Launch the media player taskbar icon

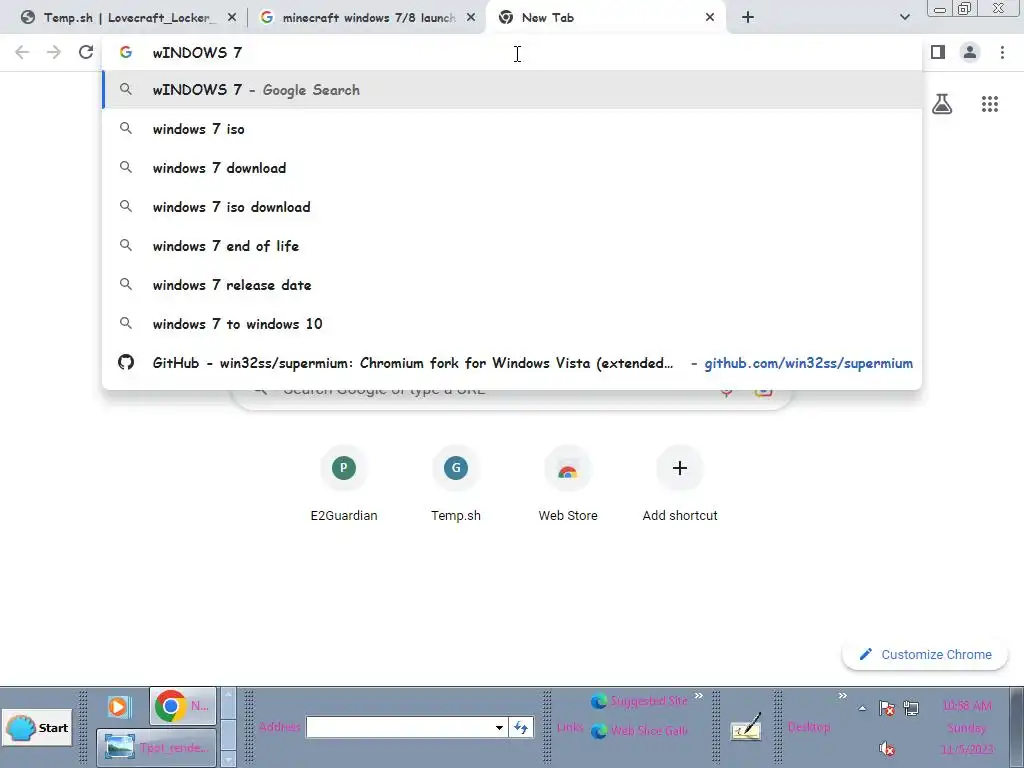119,707
